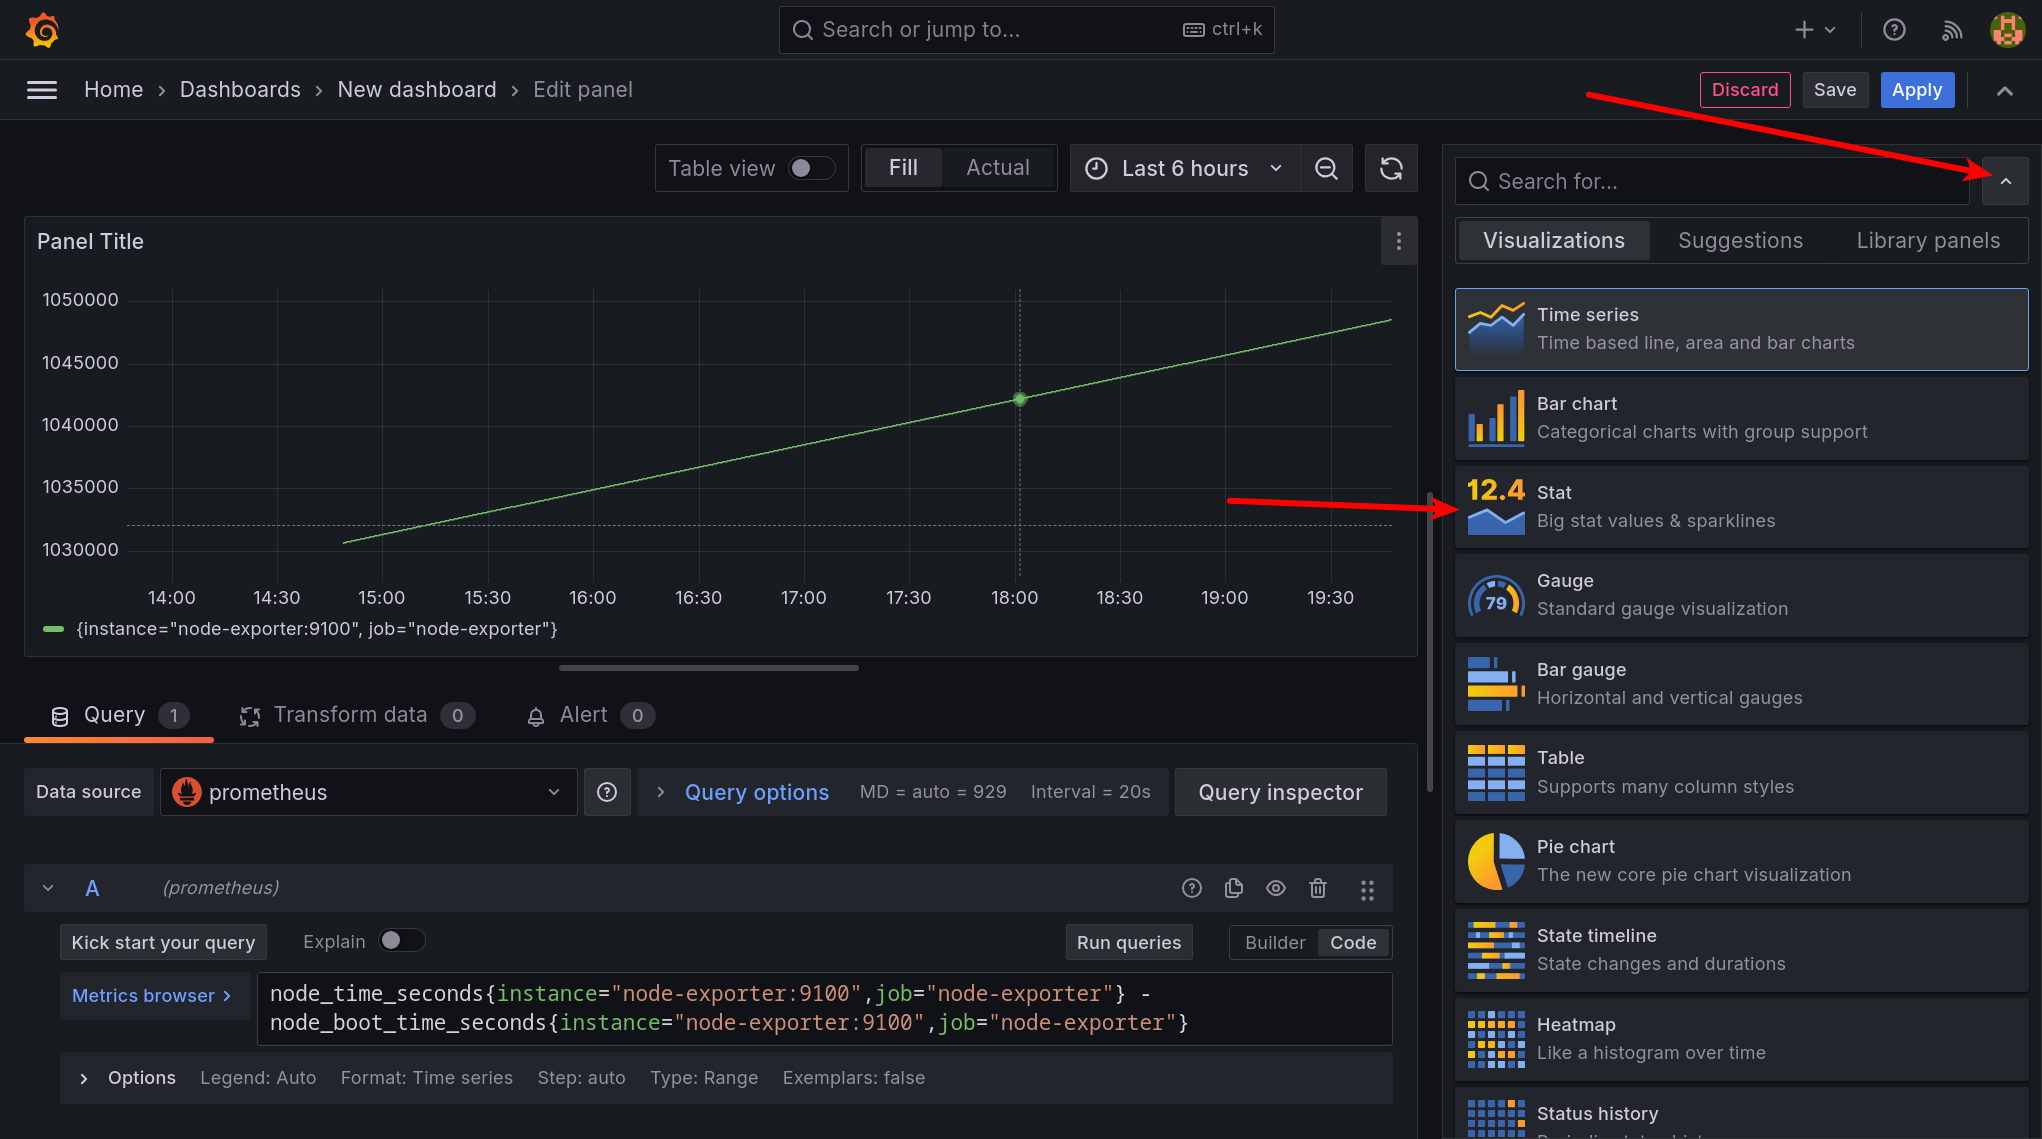Screen dimensions: 2042x1139
Task: Pick the Pie chart visualization
Action: coord(1741,861)
